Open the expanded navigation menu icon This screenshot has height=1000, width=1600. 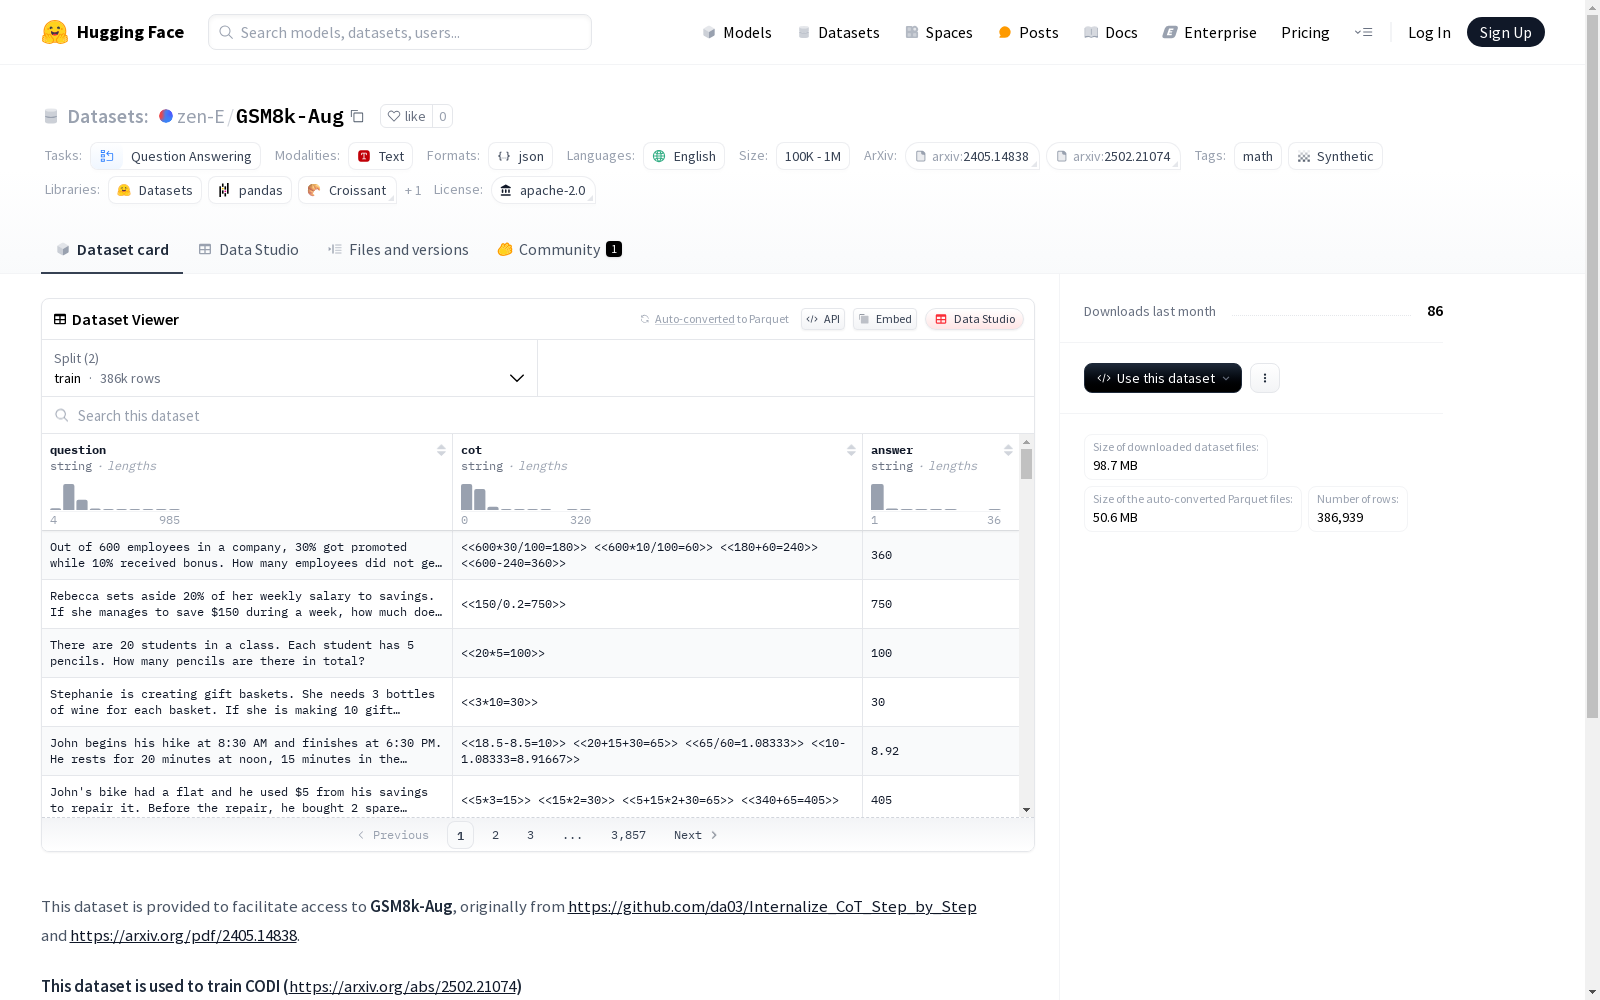(x=1363, y=32)
